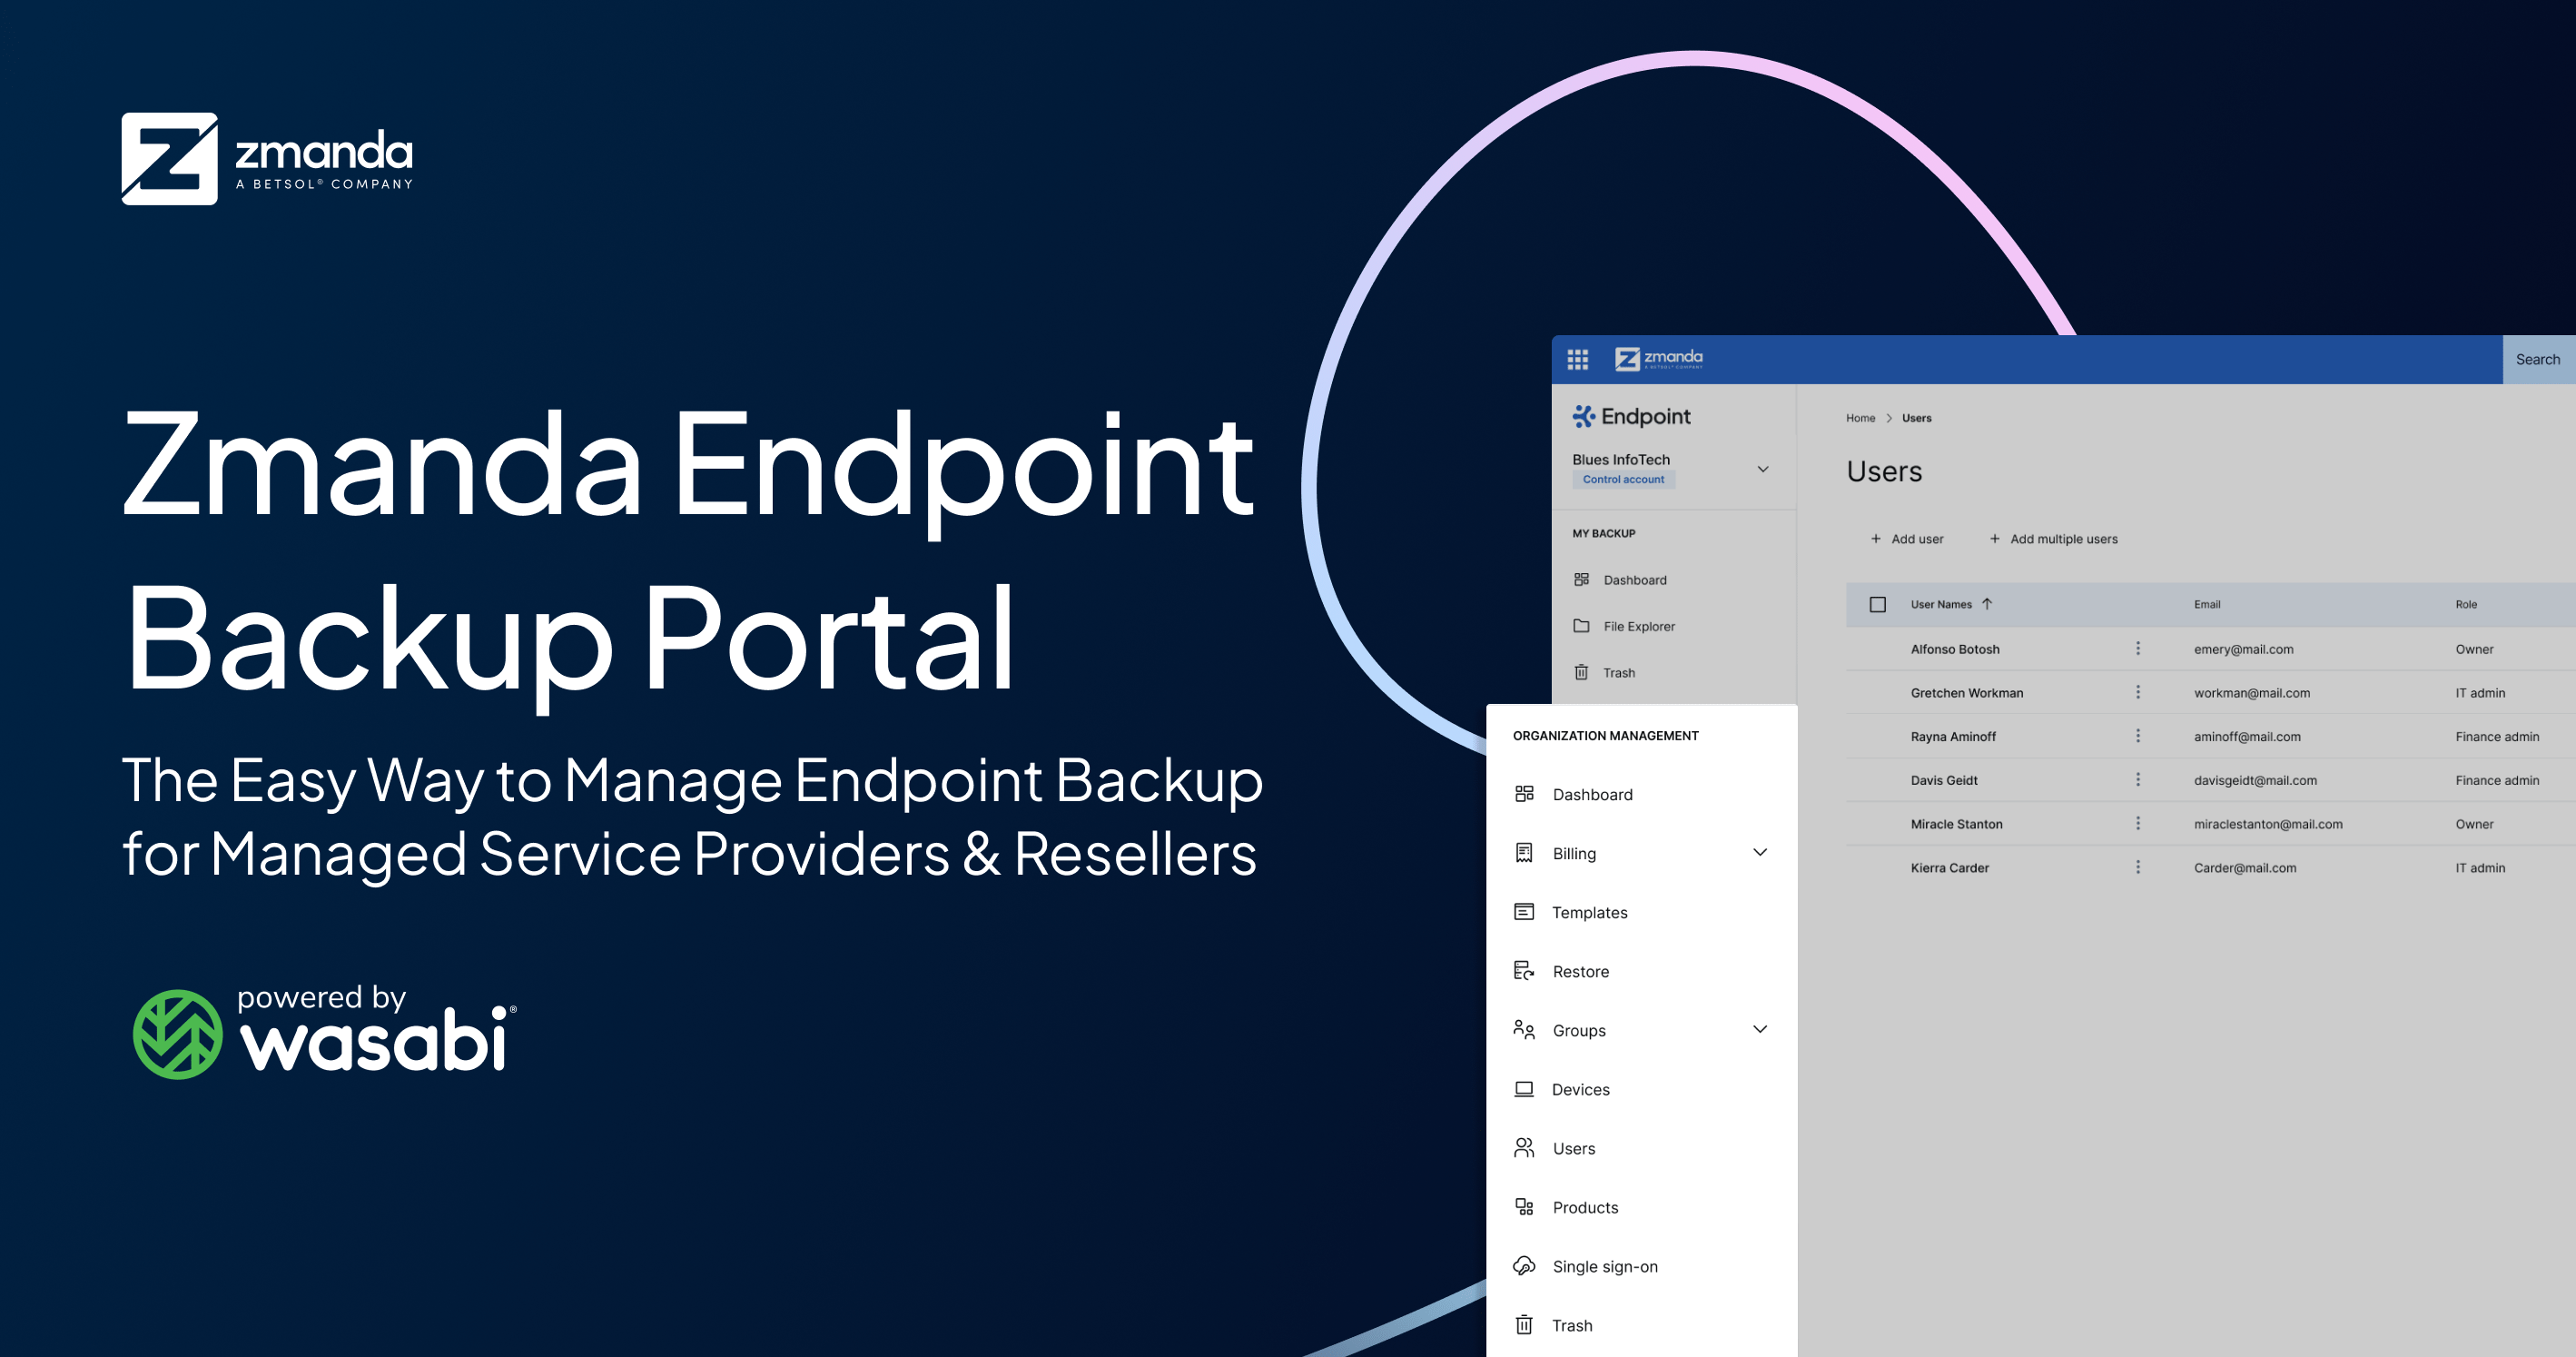This screenshot has width=2576, height=1357.
Task: Click the Users person icon
Action: point(1524,1148)
